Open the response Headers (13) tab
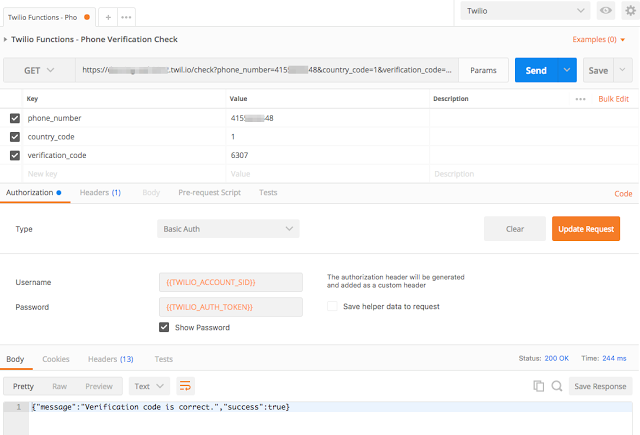This screenshot has height=435, width=640. [x=111, y=359]
